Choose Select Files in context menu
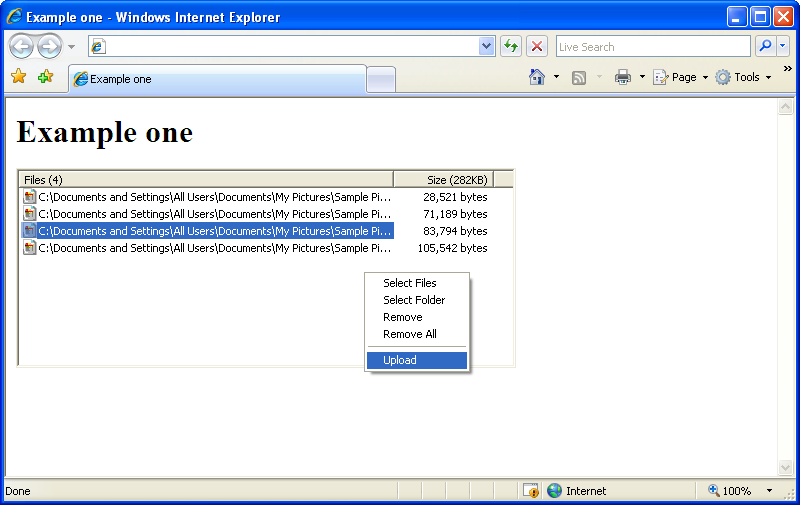The image size is (800, 505). tap(410, 283)
